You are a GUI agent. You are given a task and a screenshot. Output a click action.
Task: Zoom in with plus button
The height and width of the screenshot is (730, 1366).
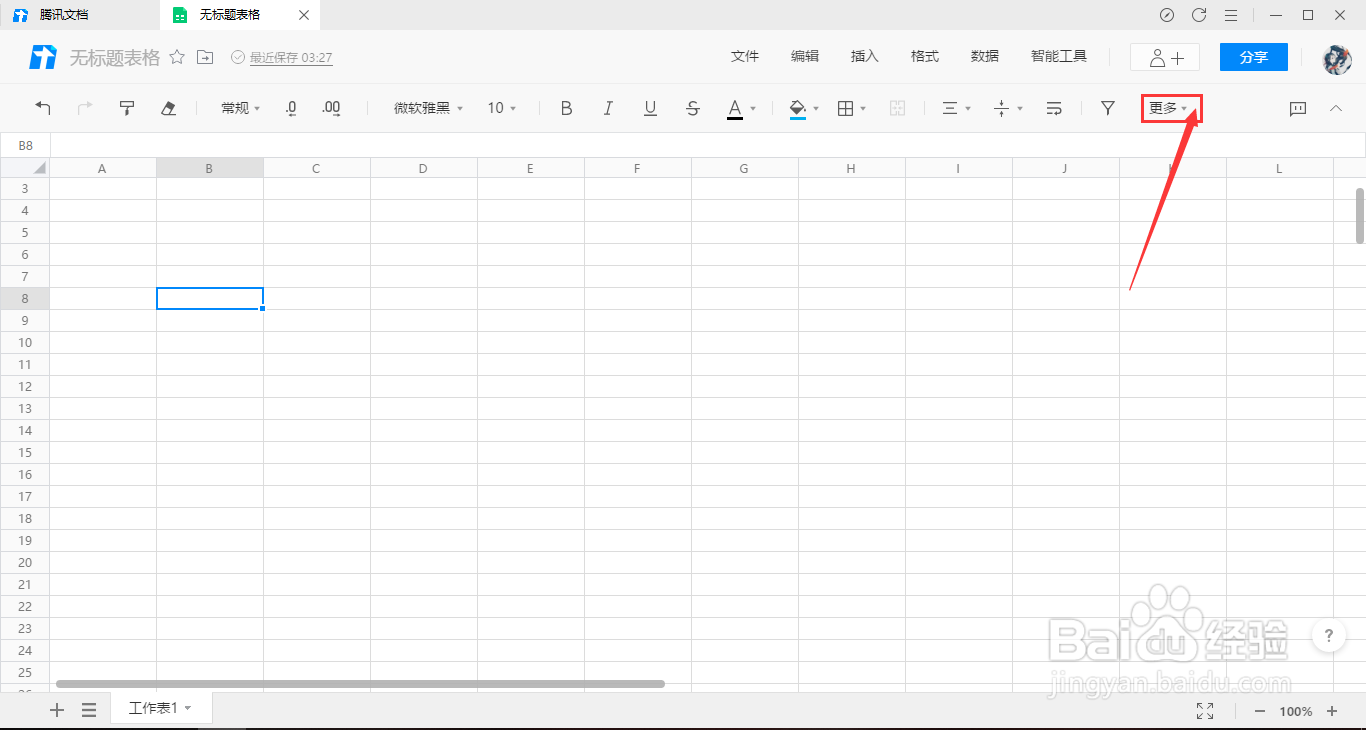tap(1332, 711)
